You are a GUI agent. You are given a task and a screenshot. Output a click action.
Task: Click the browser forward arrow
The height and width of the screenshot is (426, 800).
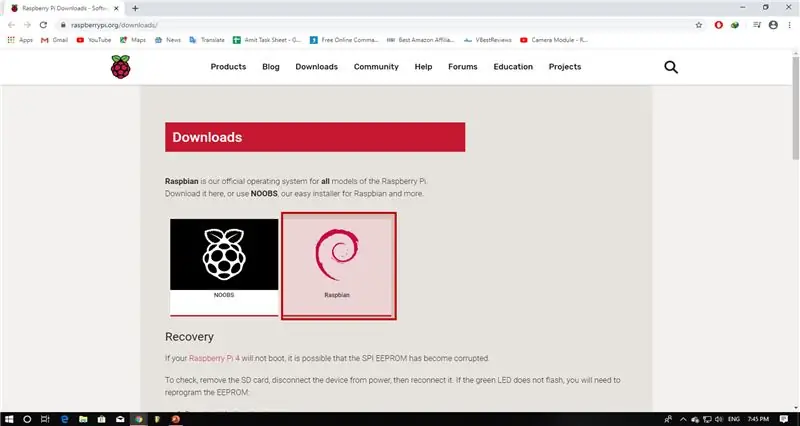[x=27, y=24]
